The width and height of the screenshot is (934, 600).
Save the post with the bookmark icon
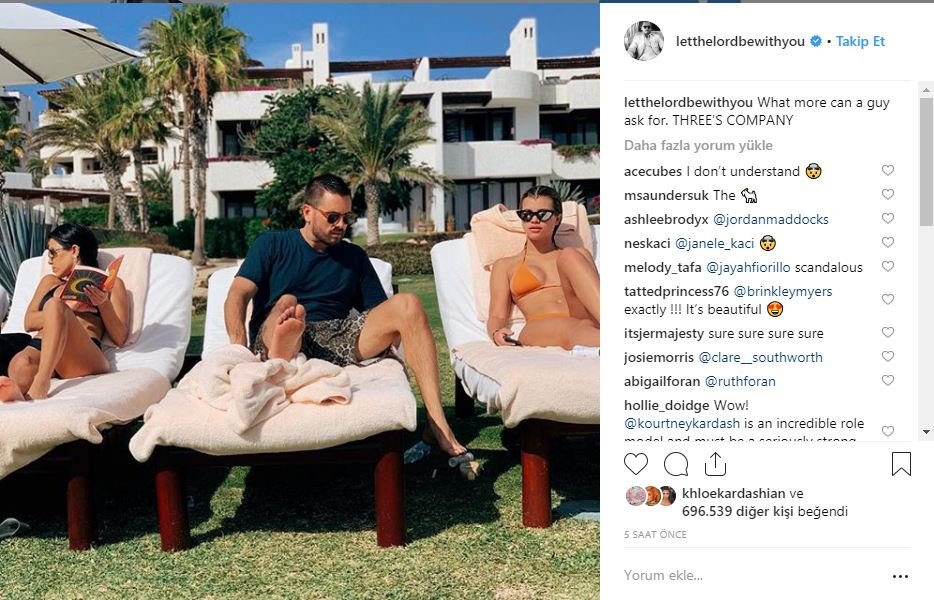pyautogui.click(x=901, y=464)
